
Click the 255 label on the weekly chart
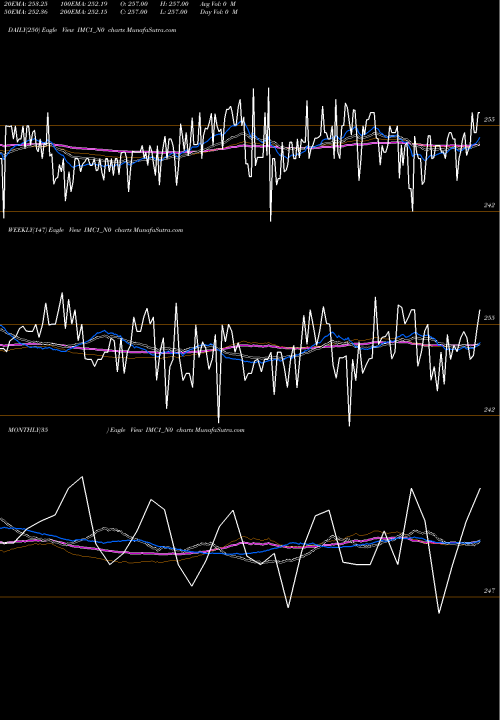489,318
